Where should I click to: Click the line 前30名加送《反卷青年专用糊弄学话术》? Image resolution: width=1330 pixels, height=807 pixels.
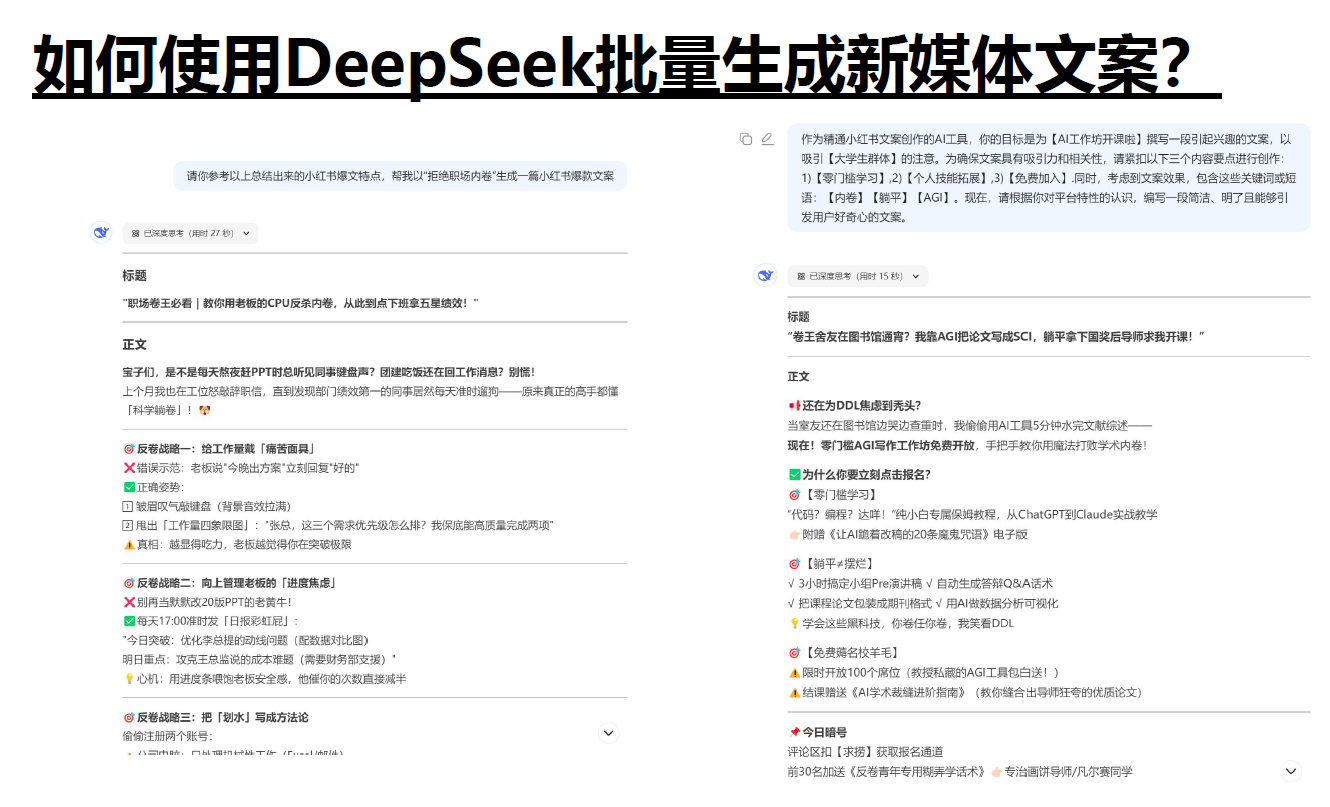(x=960, y=771)
